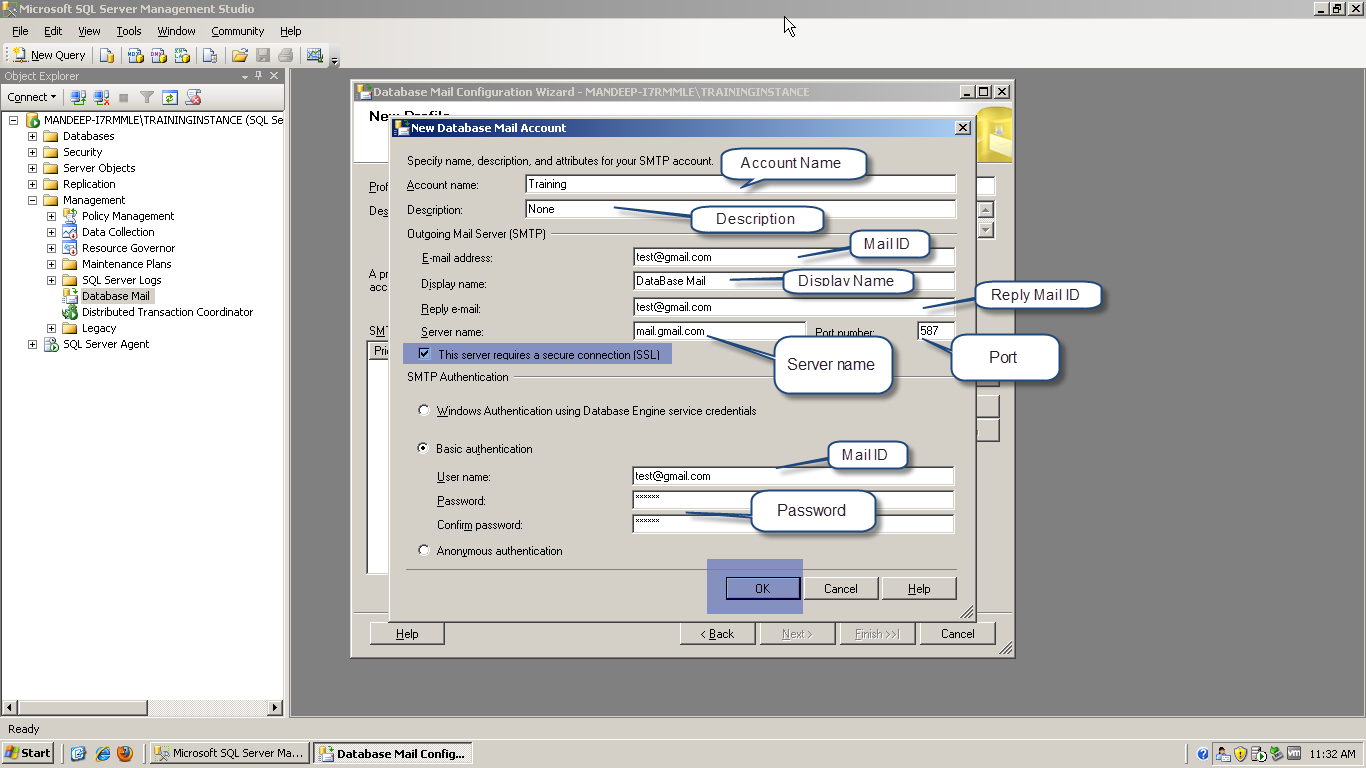
Task: Collapse the MANDEEP-I7RMMLE server node
Action: (x=14, y=120)
